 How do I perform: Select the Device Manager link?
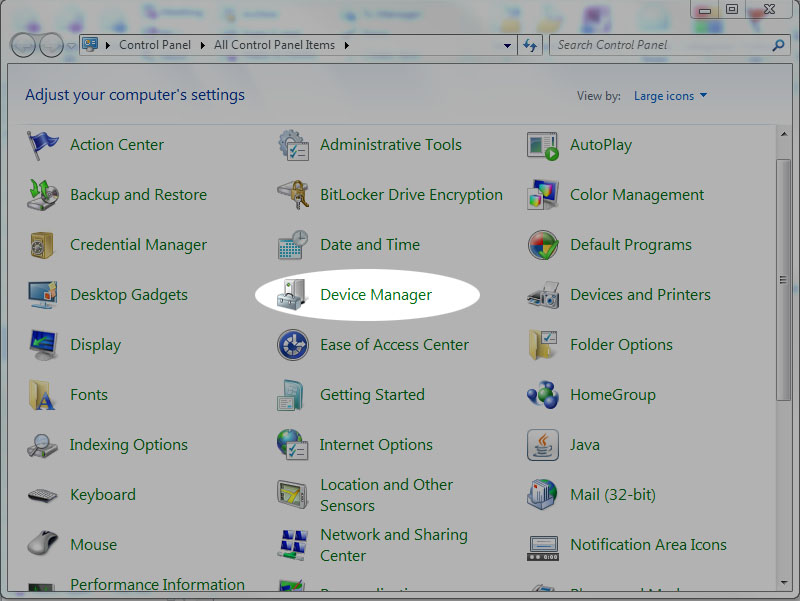(x=376, y=295)
